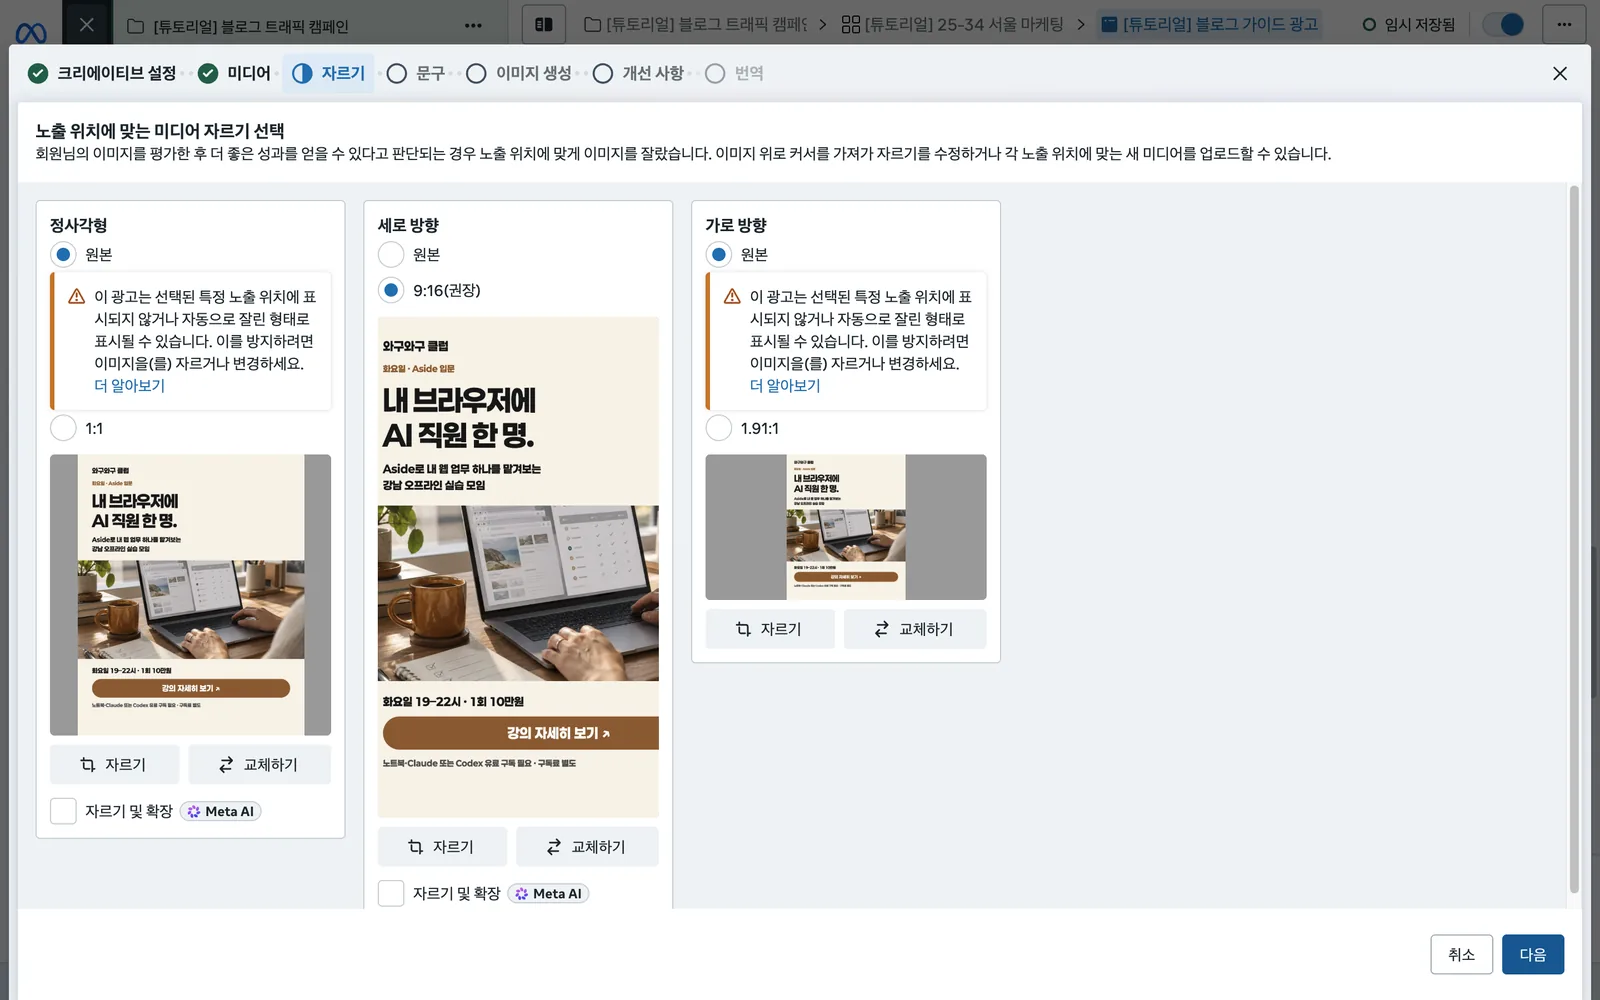
Task: Open 더 알아보기 link in 정사각형 warning
Action: coord(130,385)
